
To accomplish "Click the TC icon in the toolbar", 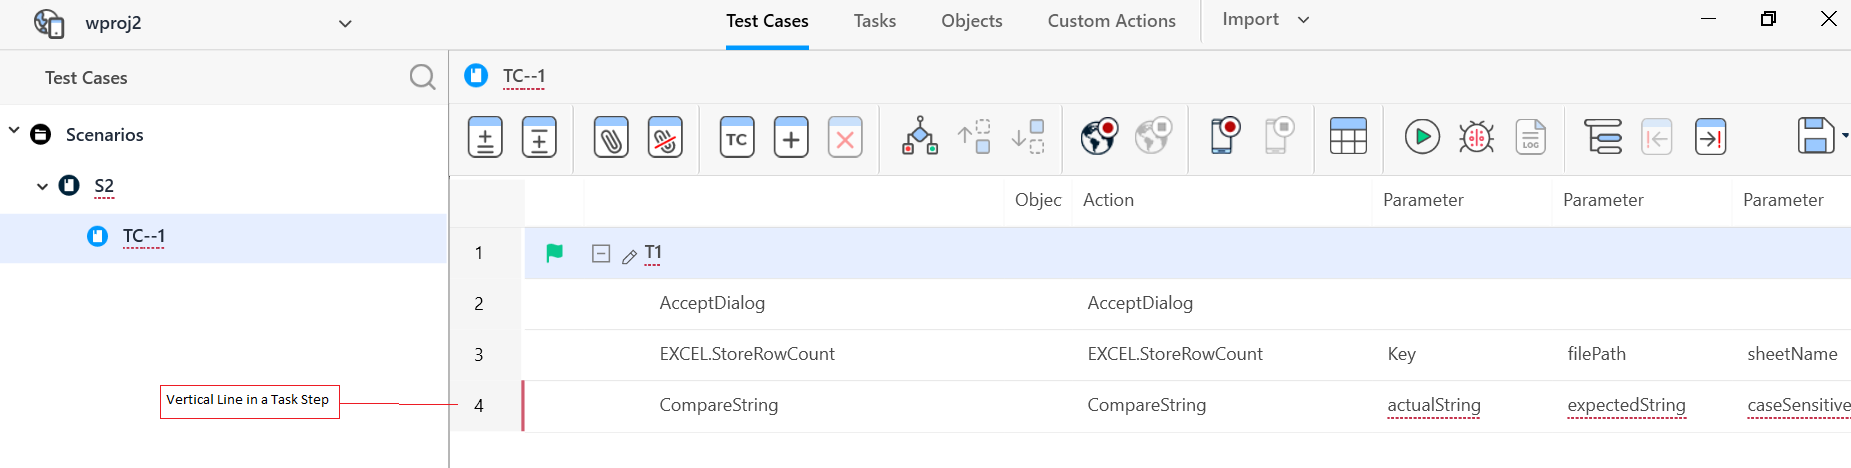I will (x=737, y=138).
